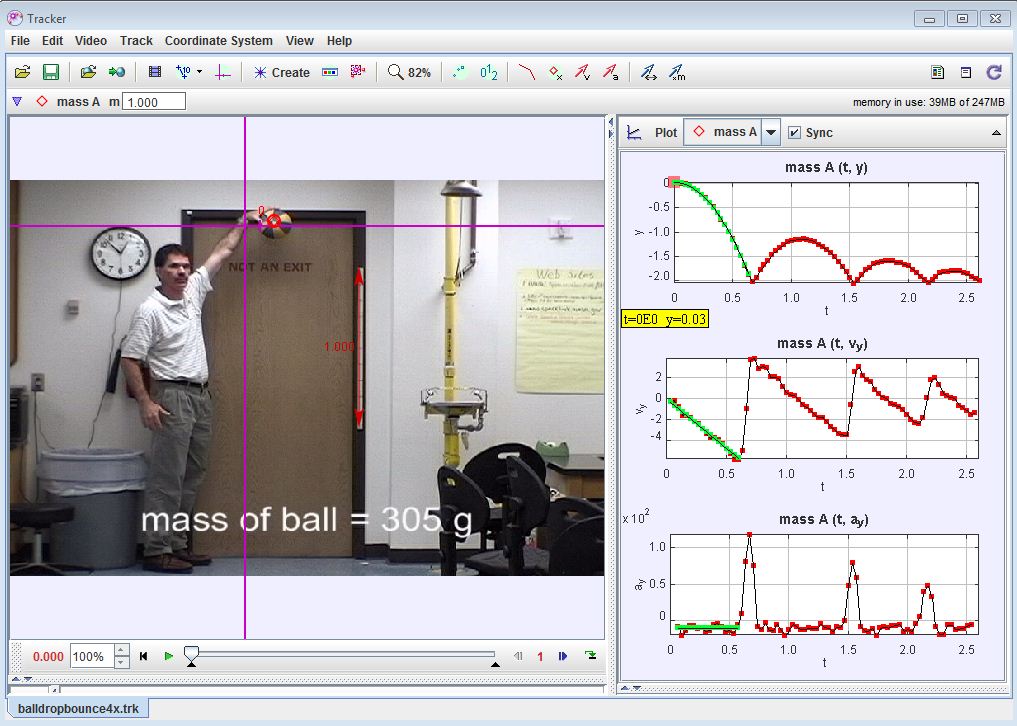This screenshot has width=1017, height=726.
Task: Open the mass A track dropdown arrow
Action: point(771,133)
